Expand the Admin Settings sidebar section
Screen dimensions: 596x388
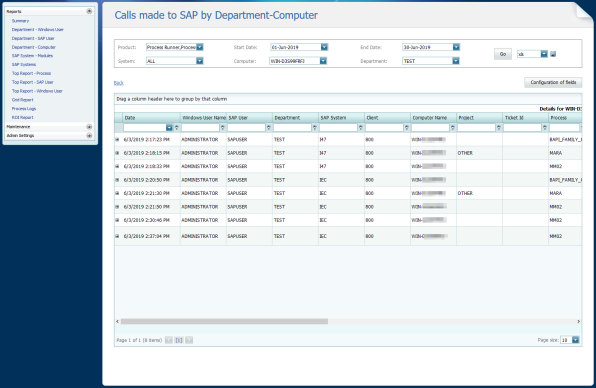click(x=89, y=135)
